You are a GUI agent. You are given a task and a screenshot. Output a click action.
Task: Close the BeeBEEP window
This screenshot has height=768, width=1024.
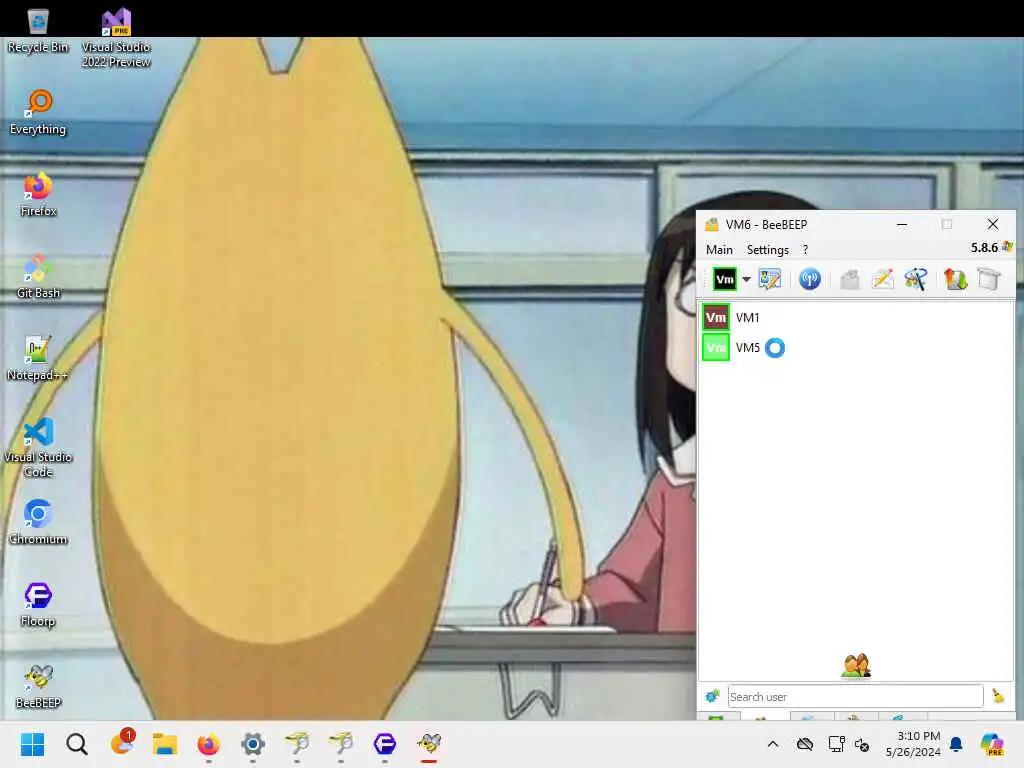(x=993, y=224)
